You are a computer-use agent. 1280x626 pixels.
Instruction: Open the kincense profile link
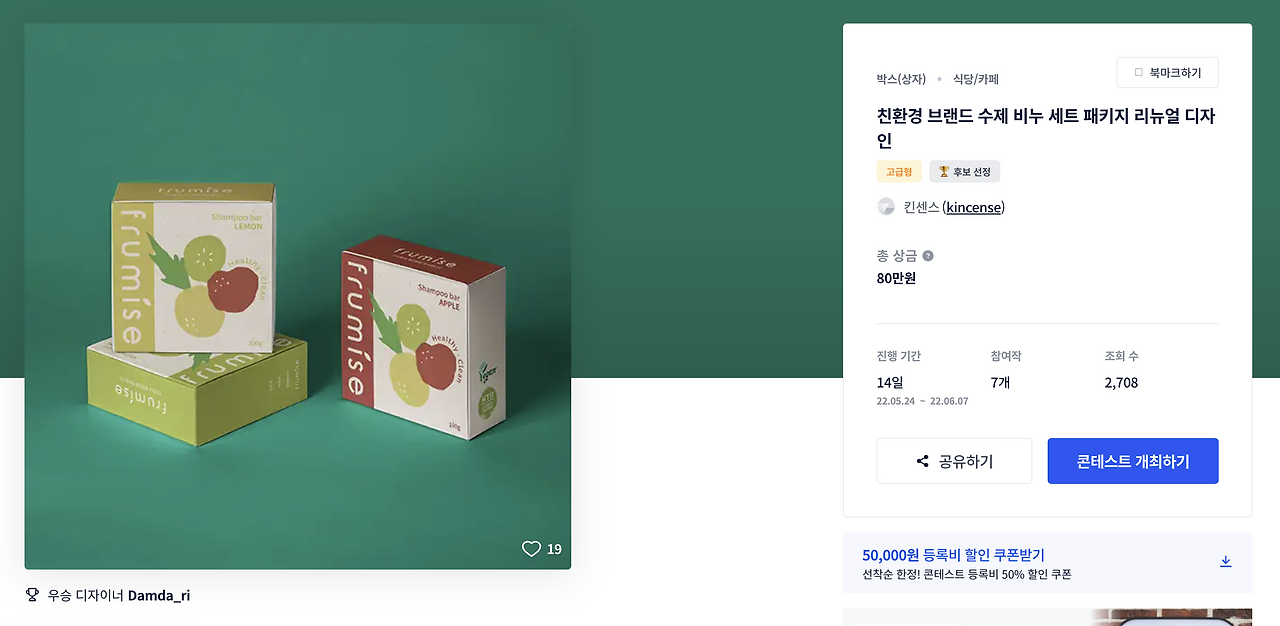[x=972, y=206]
